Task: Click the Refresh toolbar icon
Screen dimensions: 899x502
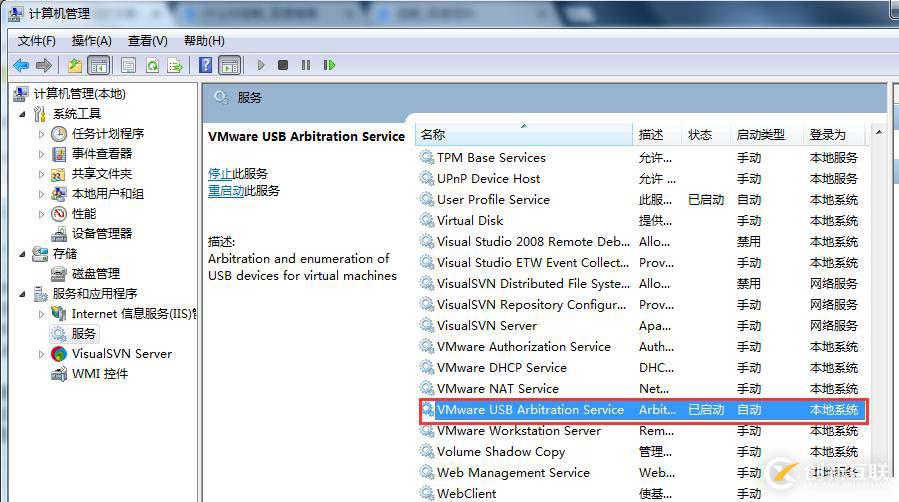Action: [152, 65]
